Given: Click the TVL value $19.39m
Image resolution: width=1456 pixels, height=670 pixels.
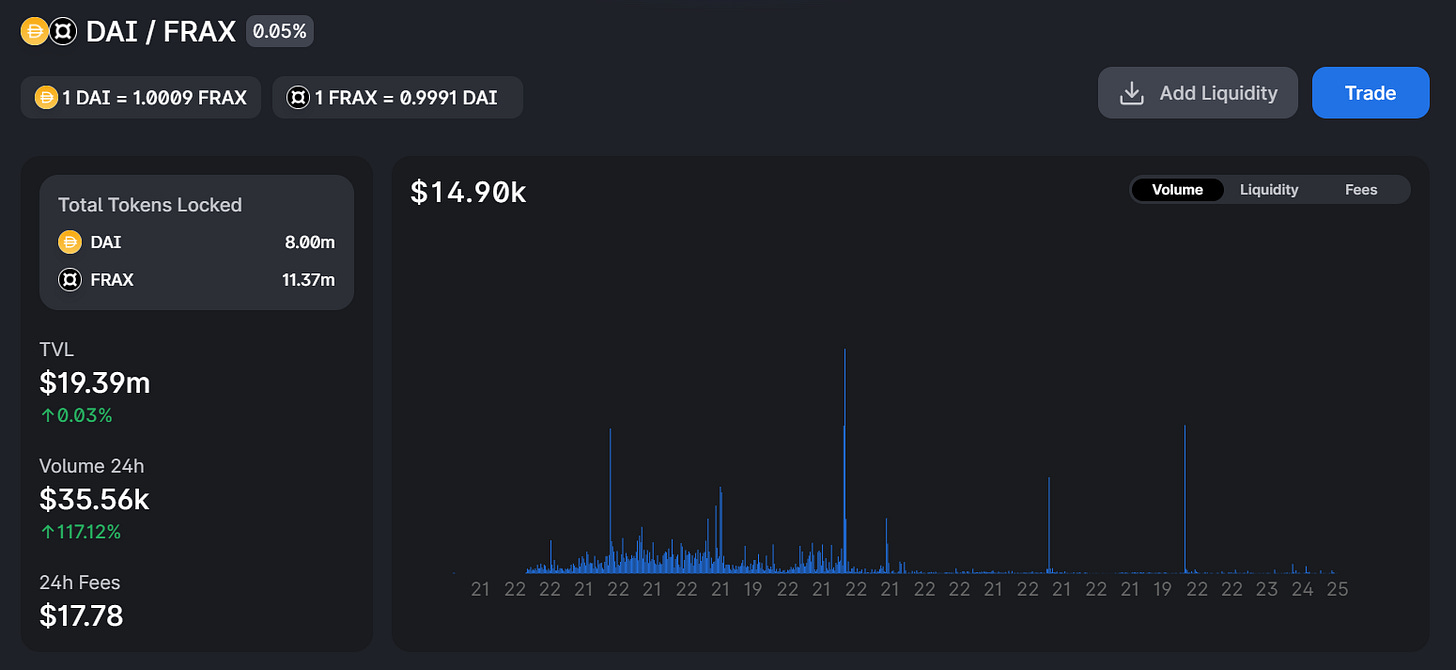Looking at the screenshot, I should click(95, 382).
